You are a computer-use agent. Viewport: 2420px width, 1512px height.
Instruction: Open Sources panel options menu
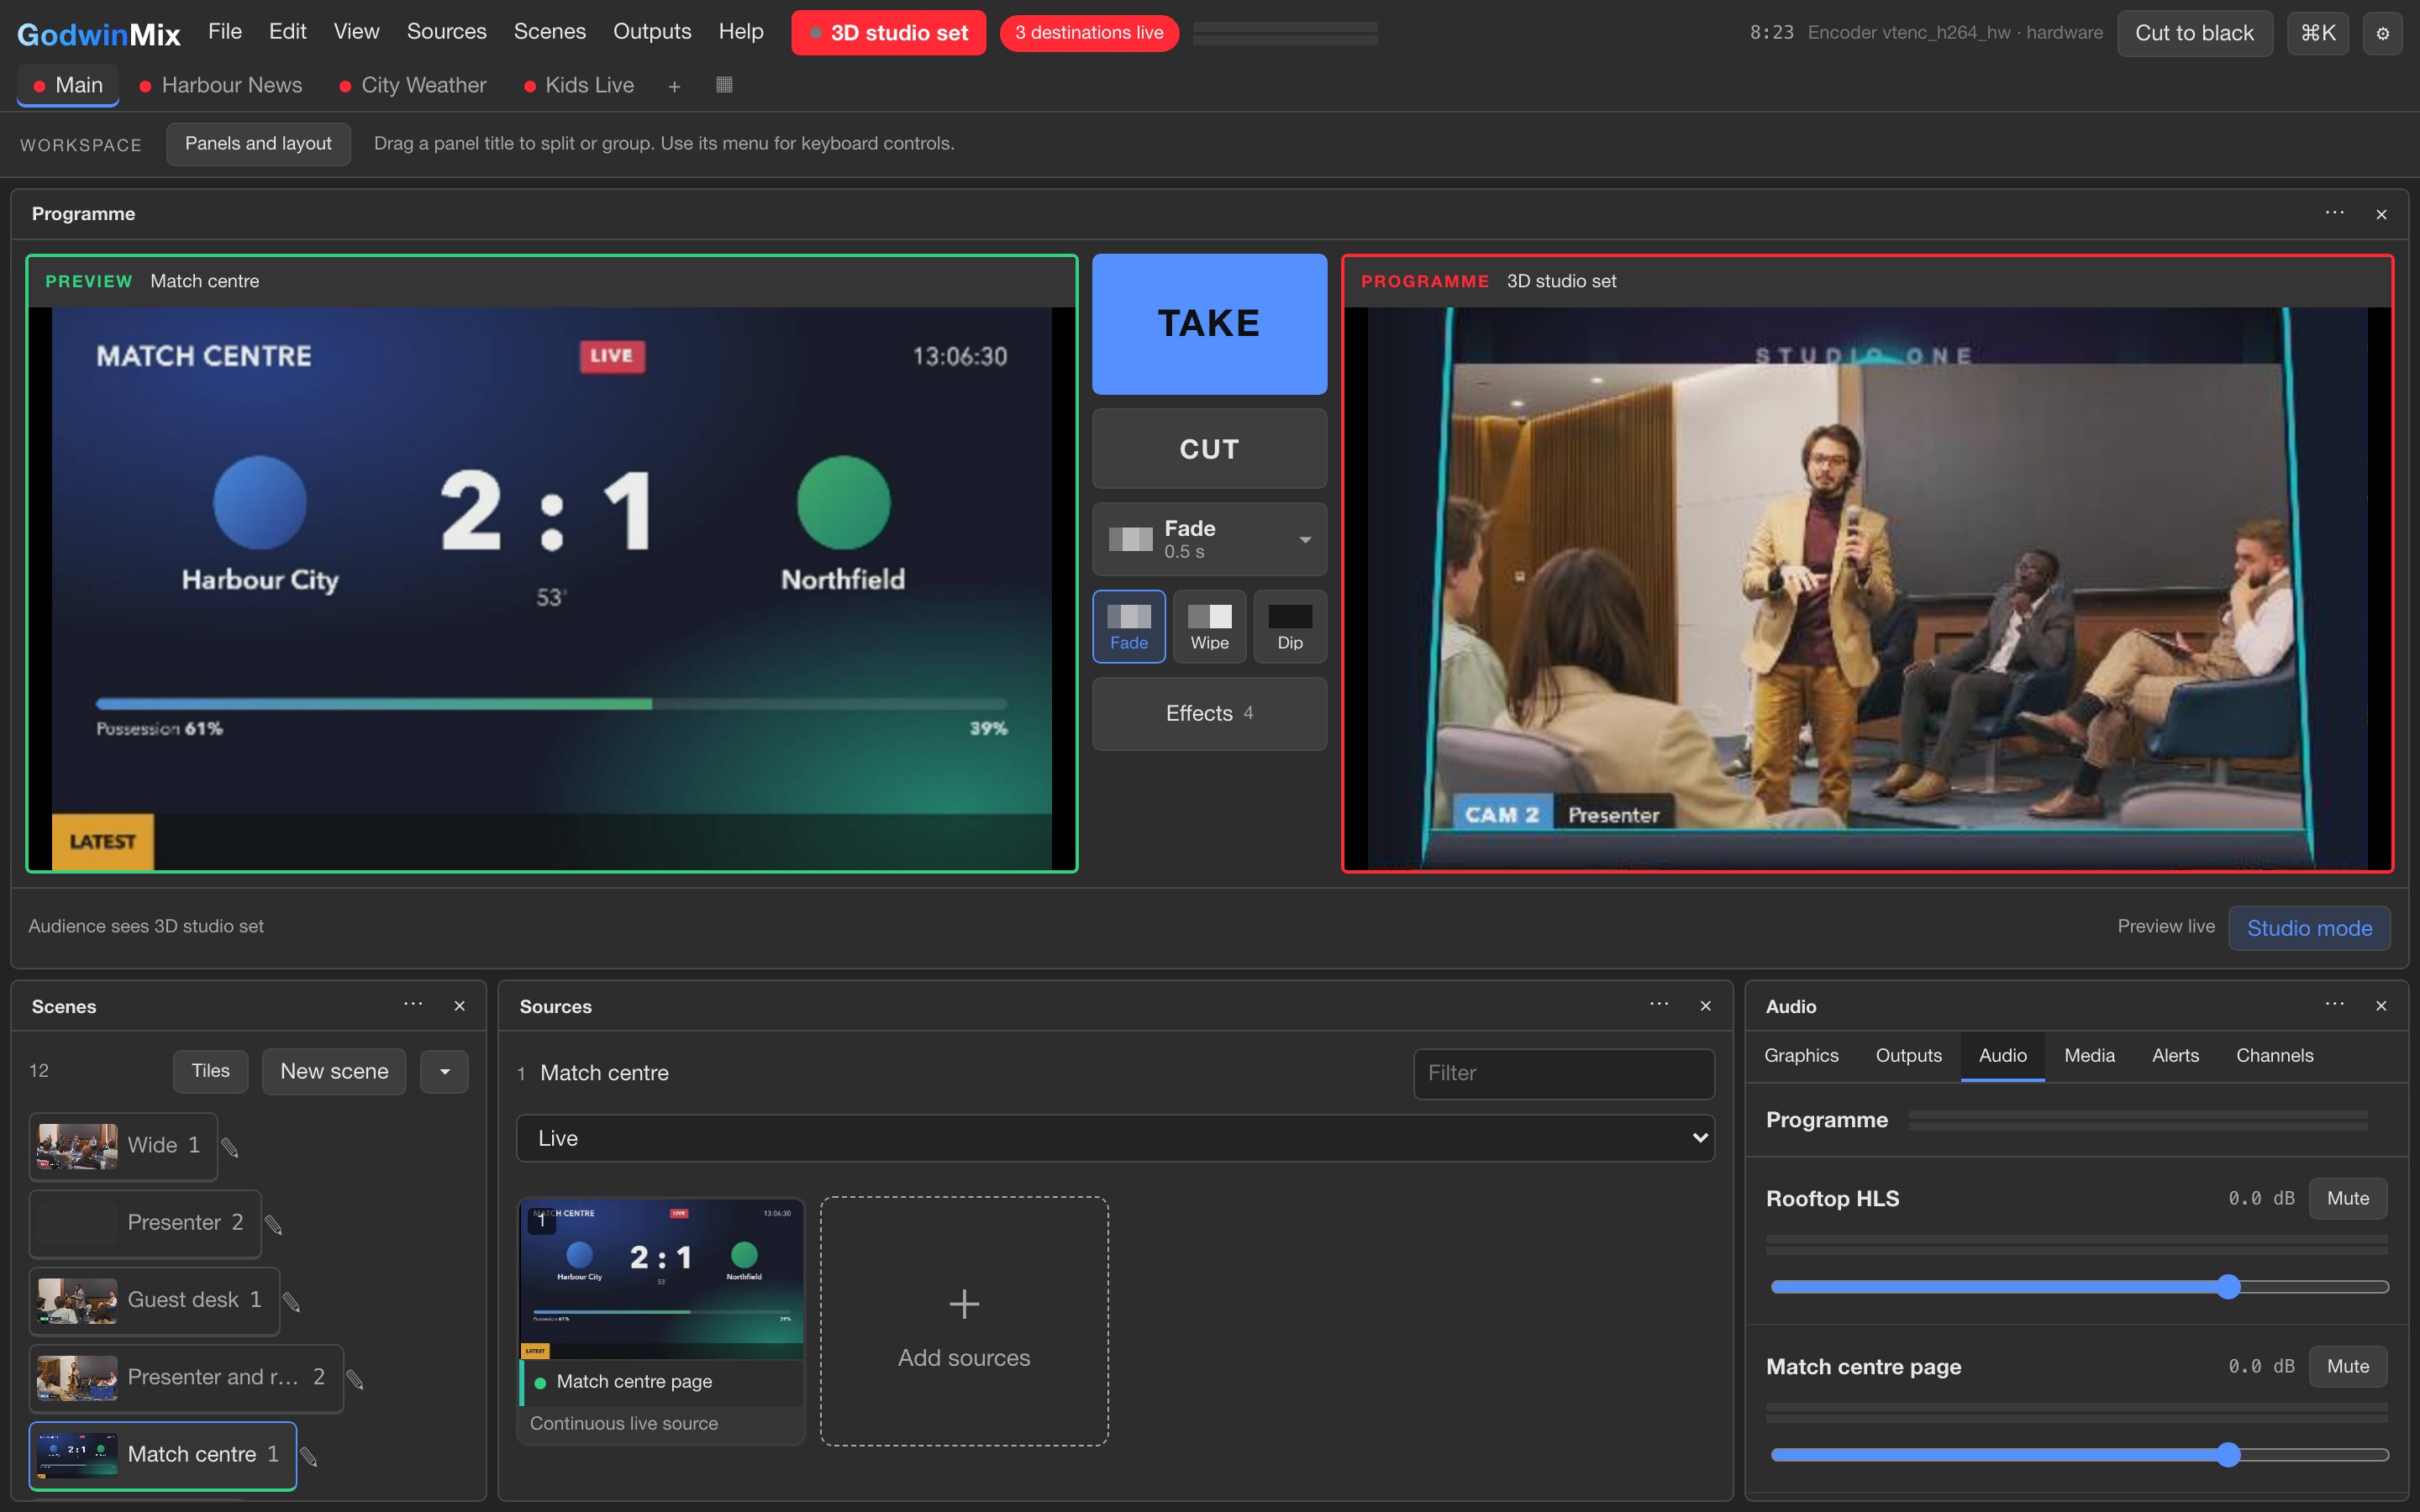coord(1659,1005)
